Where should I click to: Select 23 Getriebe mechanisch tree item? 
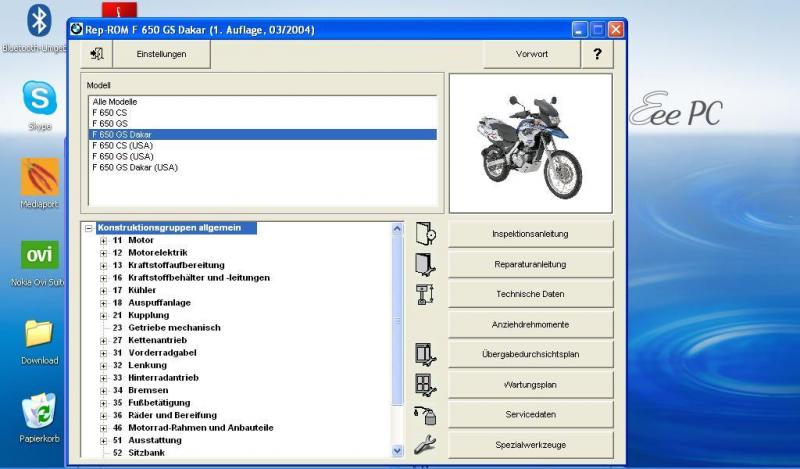coord(166,328)
